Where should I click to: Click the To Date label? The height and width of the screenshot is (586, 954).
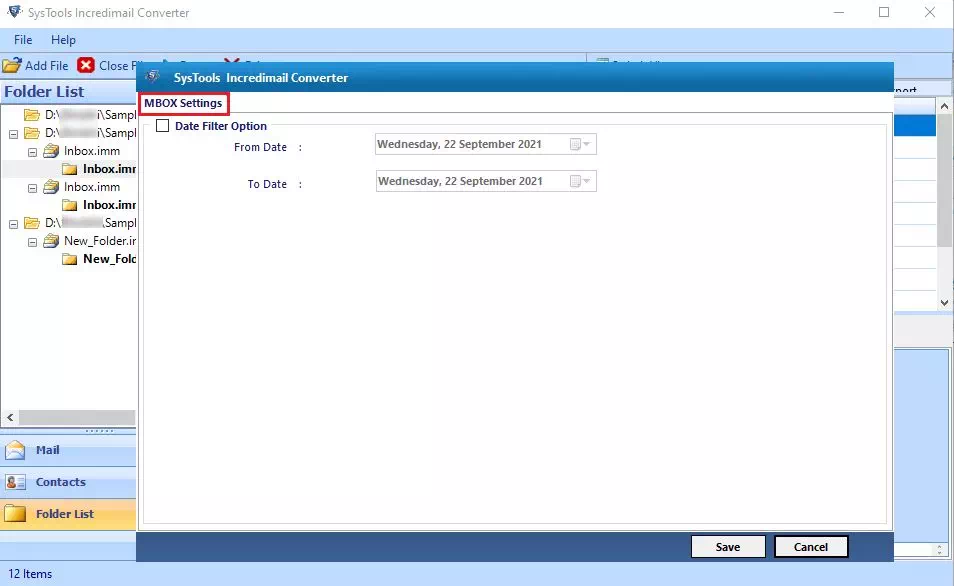tap(267, 184)
